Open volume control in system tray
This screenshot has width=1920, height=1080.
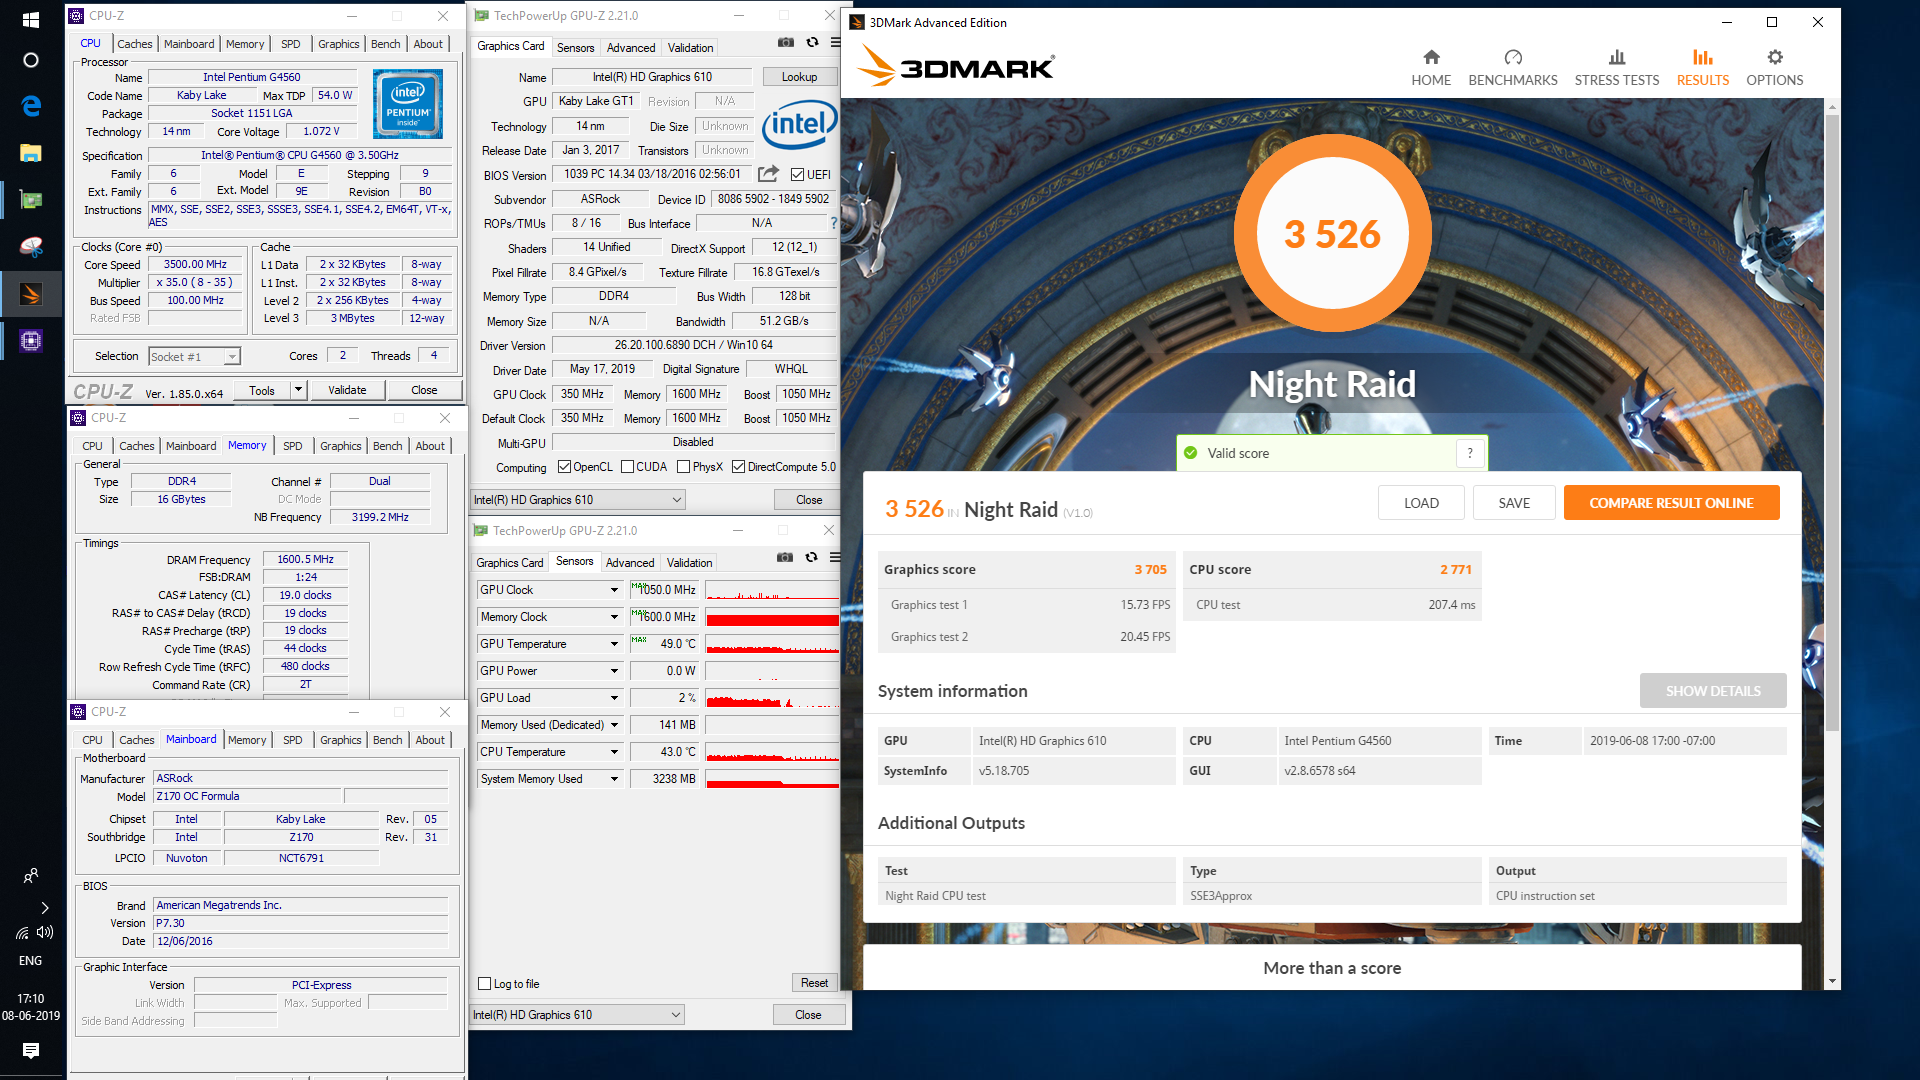tap(45, 932)
